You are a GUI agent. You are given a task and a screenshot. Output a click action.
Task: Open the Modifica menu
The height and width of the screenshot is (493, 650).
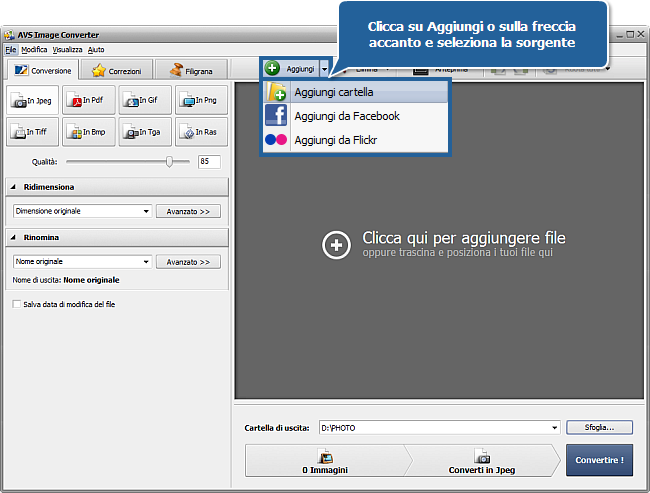click(34, 50)
